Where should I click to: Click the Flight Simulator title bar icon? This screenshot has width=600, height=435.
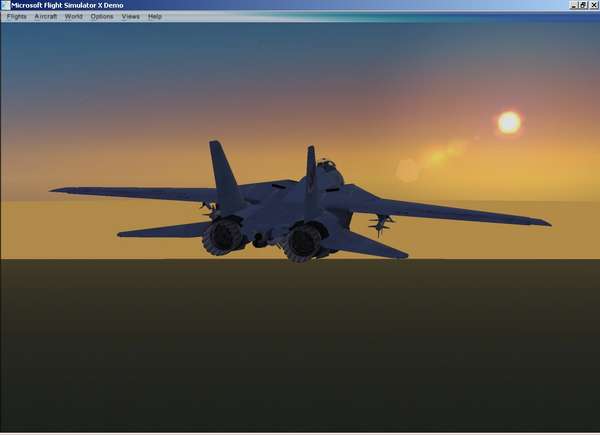(x=5, y=5)
